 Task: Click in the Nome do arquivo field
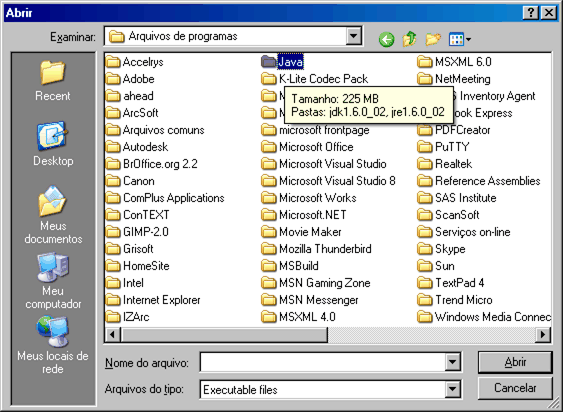coord(323,362)
